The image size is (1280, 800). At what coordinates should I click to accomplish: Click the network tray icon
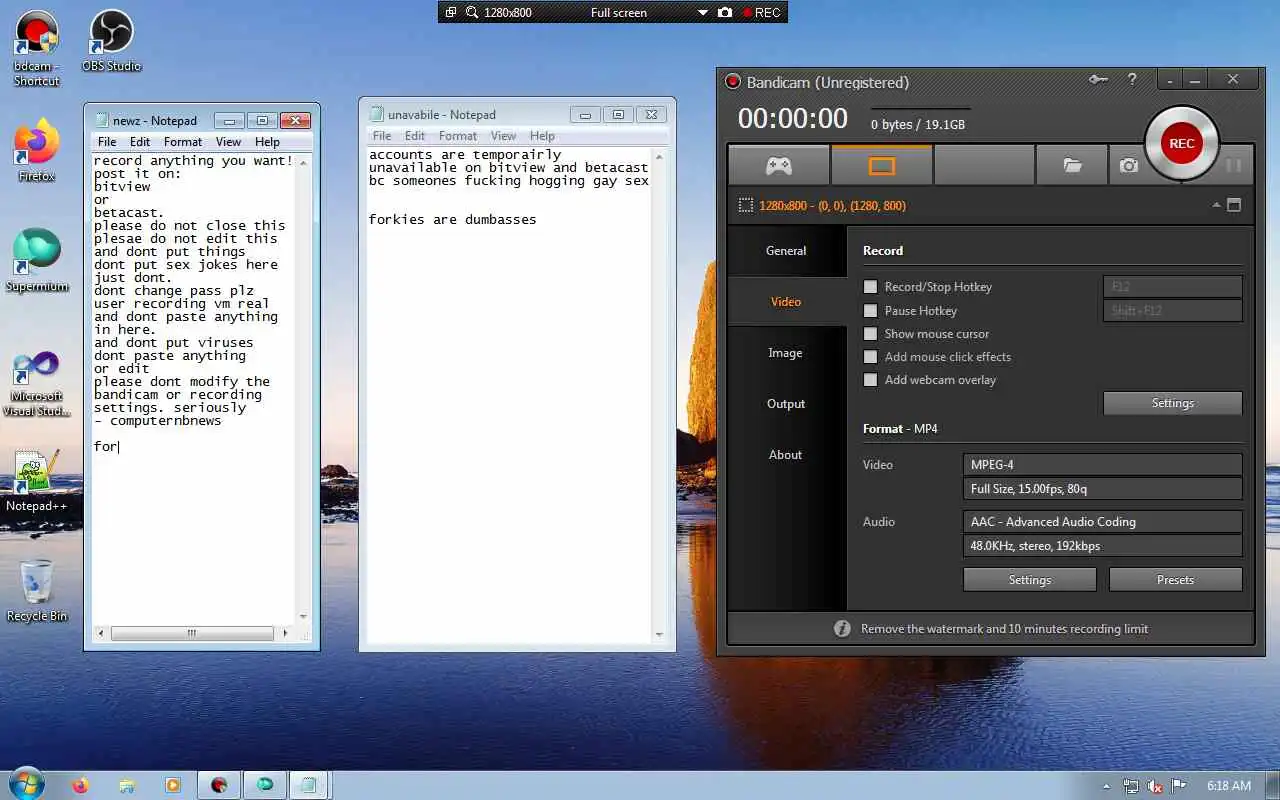(1131, 786)
